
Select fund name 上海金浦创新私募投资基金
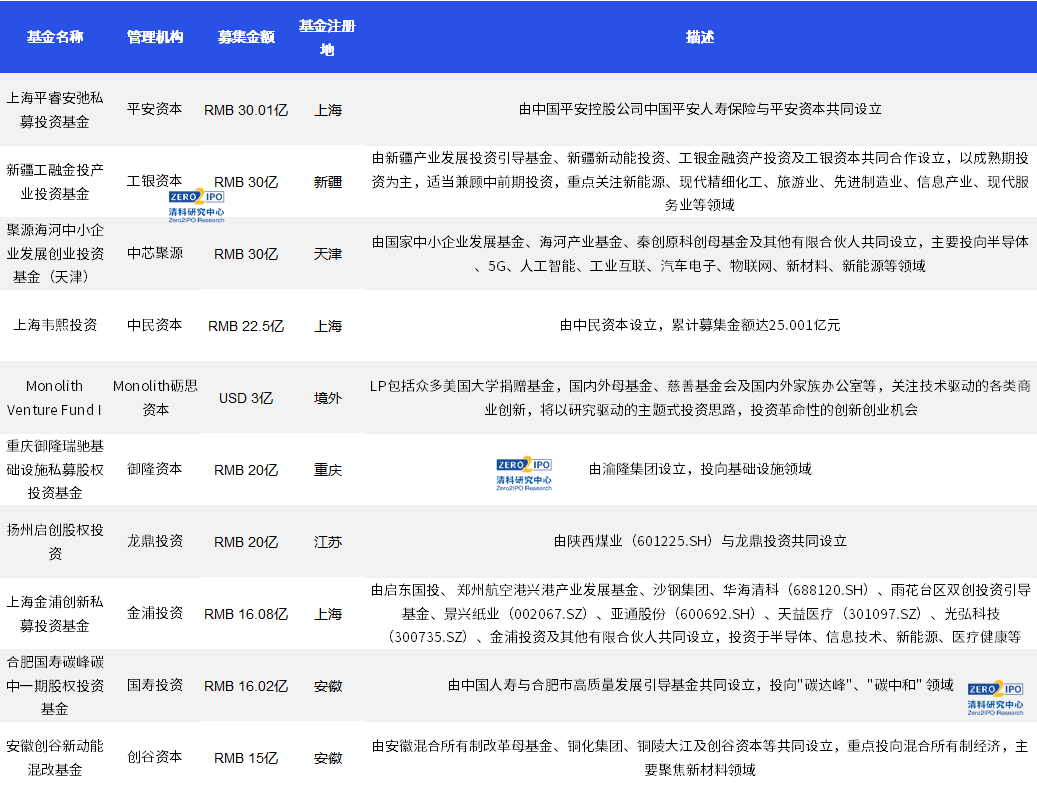55,614
